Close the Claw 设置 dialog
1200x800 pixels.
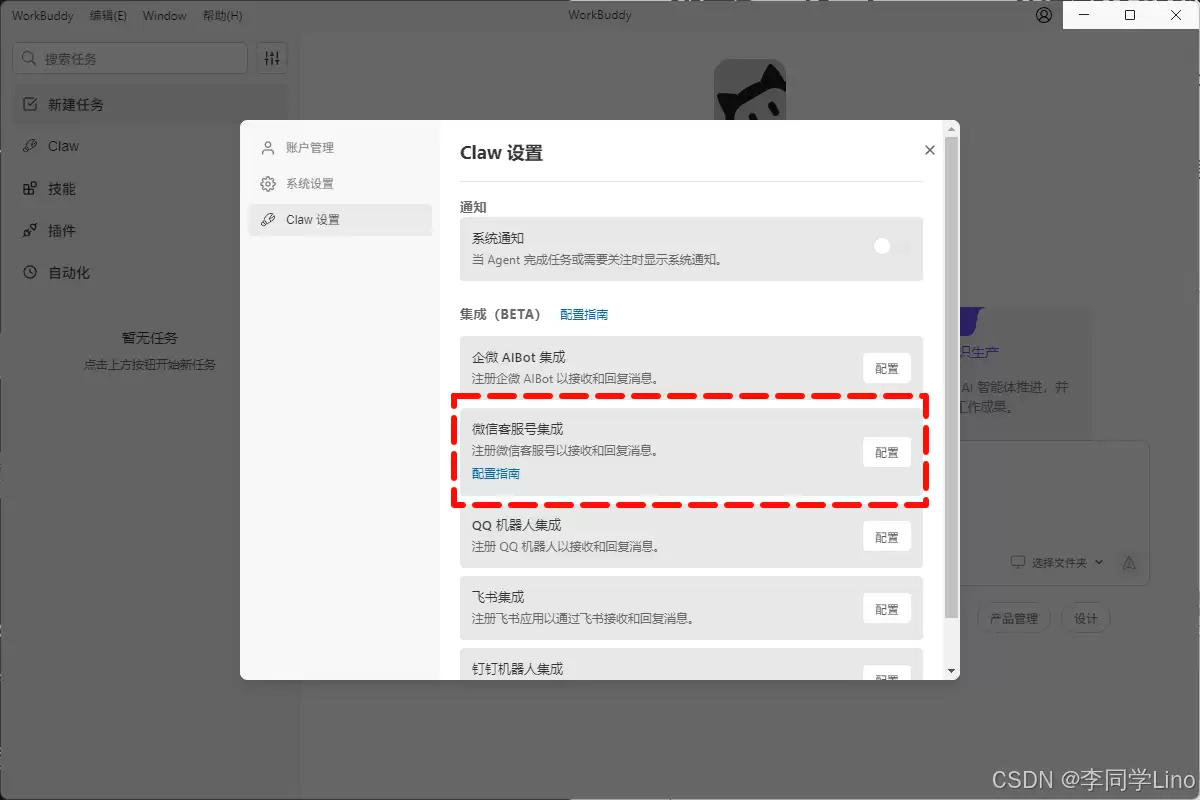pyautogui.click(x=930, y=150)
